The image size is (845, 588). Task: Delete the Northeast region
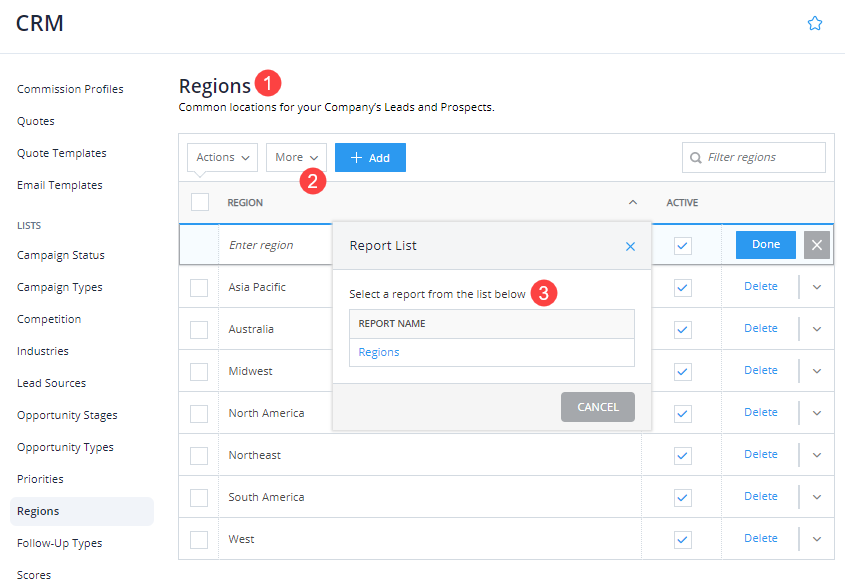760,454
